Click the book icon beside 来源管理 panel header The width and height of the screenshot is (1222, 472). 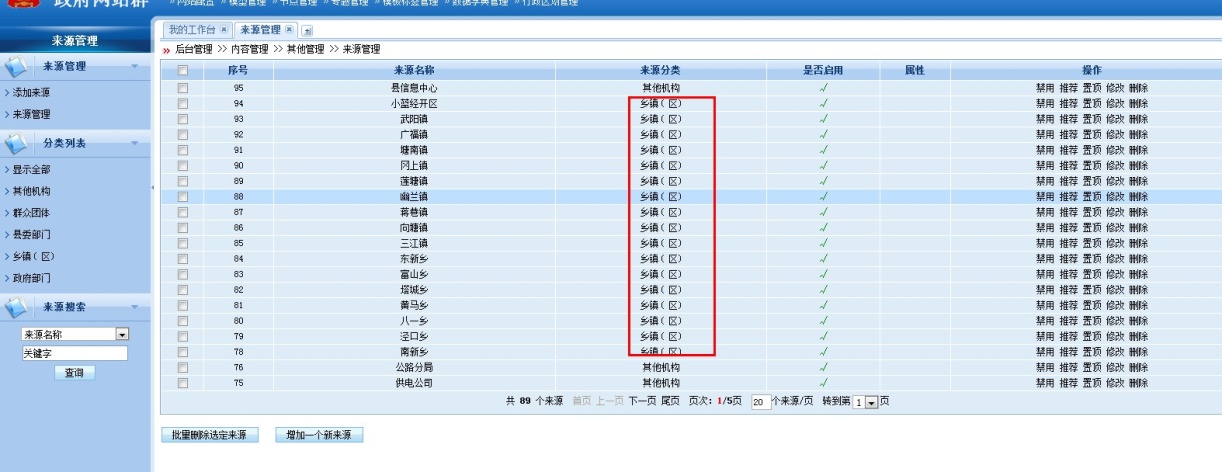tap(17, 67)
